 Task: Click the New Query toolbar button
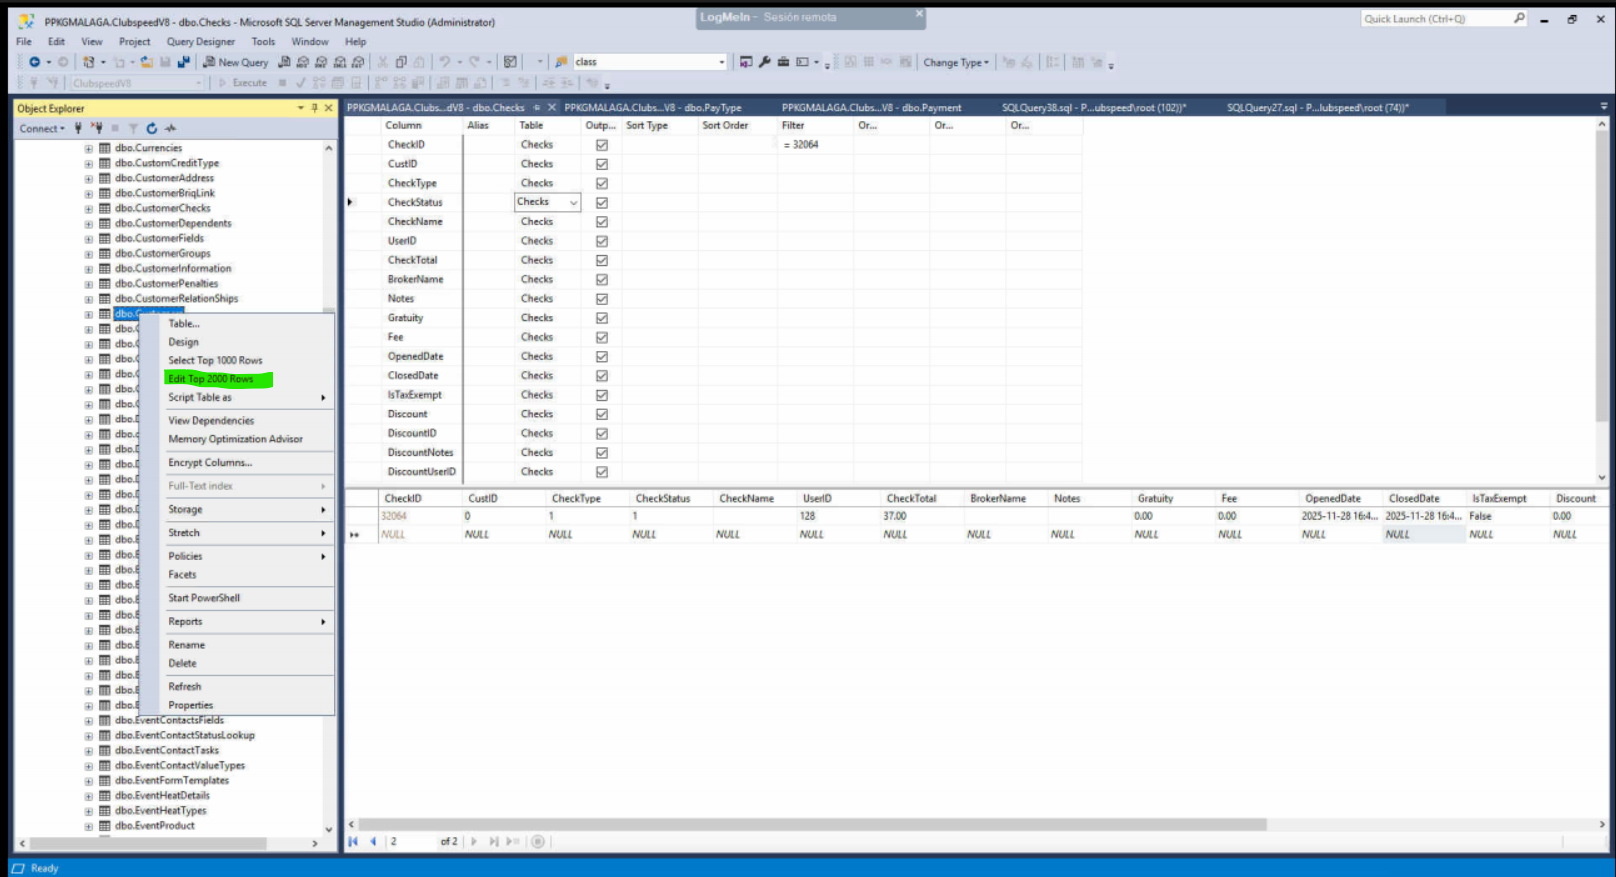click(x=236, y=62)
